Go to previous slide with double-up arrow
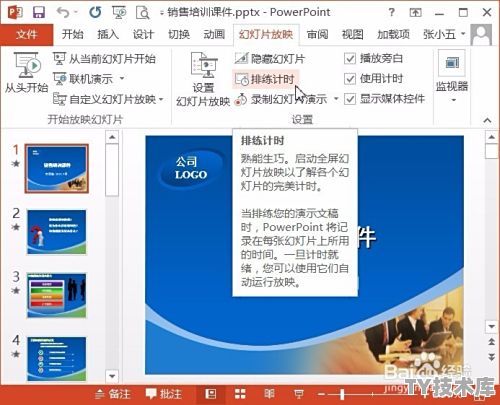Screen dimensions: 500x405 point(492,342)
